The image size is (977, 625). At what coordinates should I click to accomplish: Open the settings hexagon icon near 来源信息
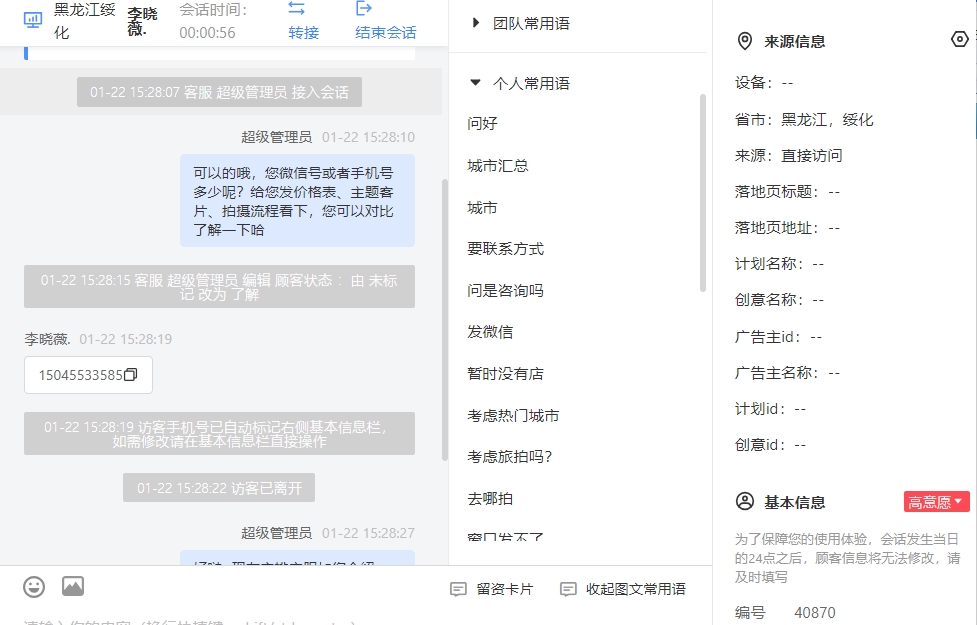tap(960, 39)
